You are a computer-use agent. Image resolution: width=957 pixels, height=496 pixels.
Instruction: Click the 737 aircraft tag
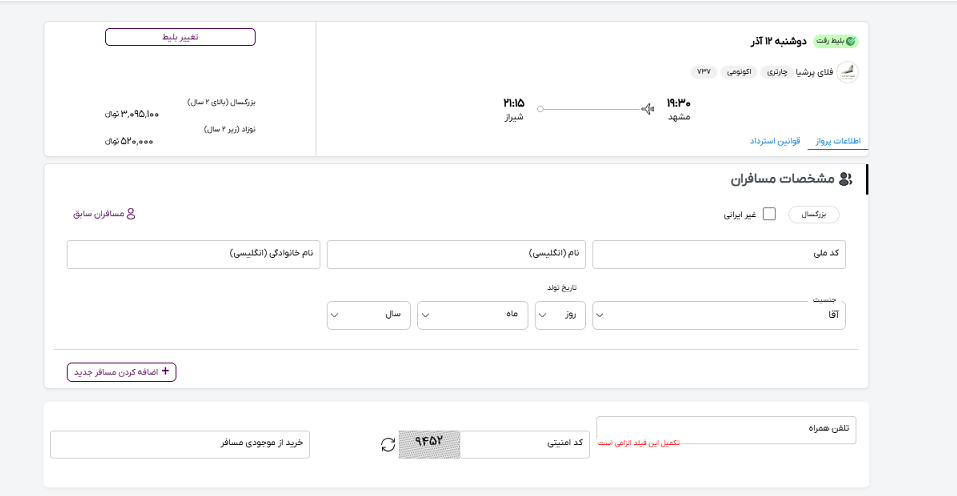704,72
